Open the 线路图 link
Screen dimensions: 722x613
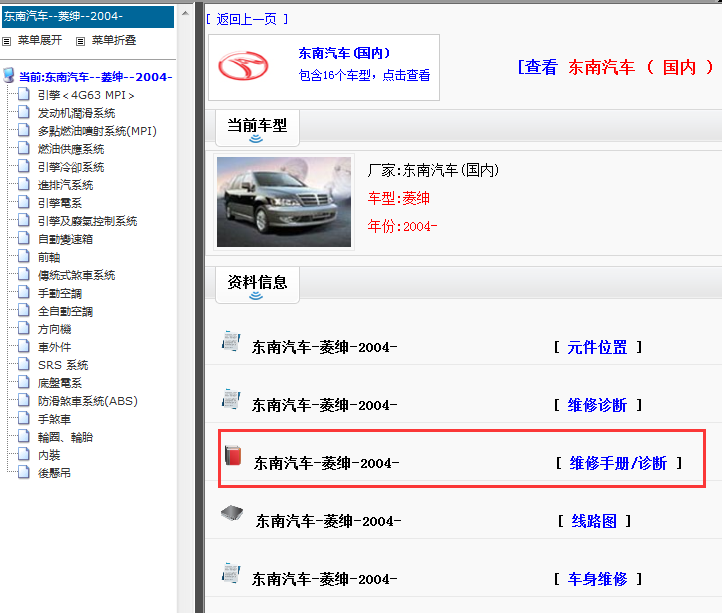point(594,521)
